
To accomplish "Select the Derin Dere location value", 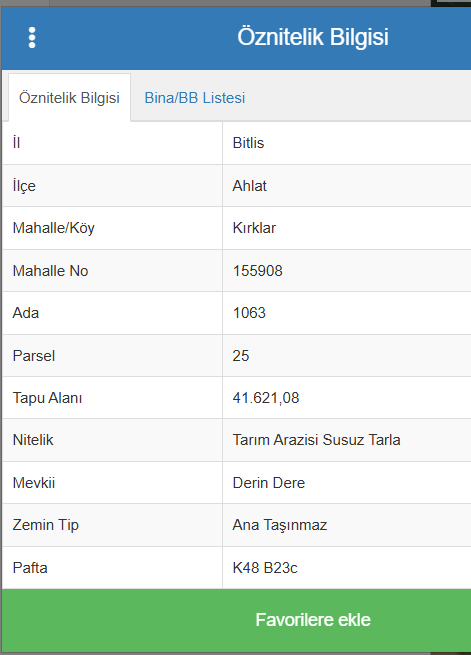I will [x=269, y=483].
